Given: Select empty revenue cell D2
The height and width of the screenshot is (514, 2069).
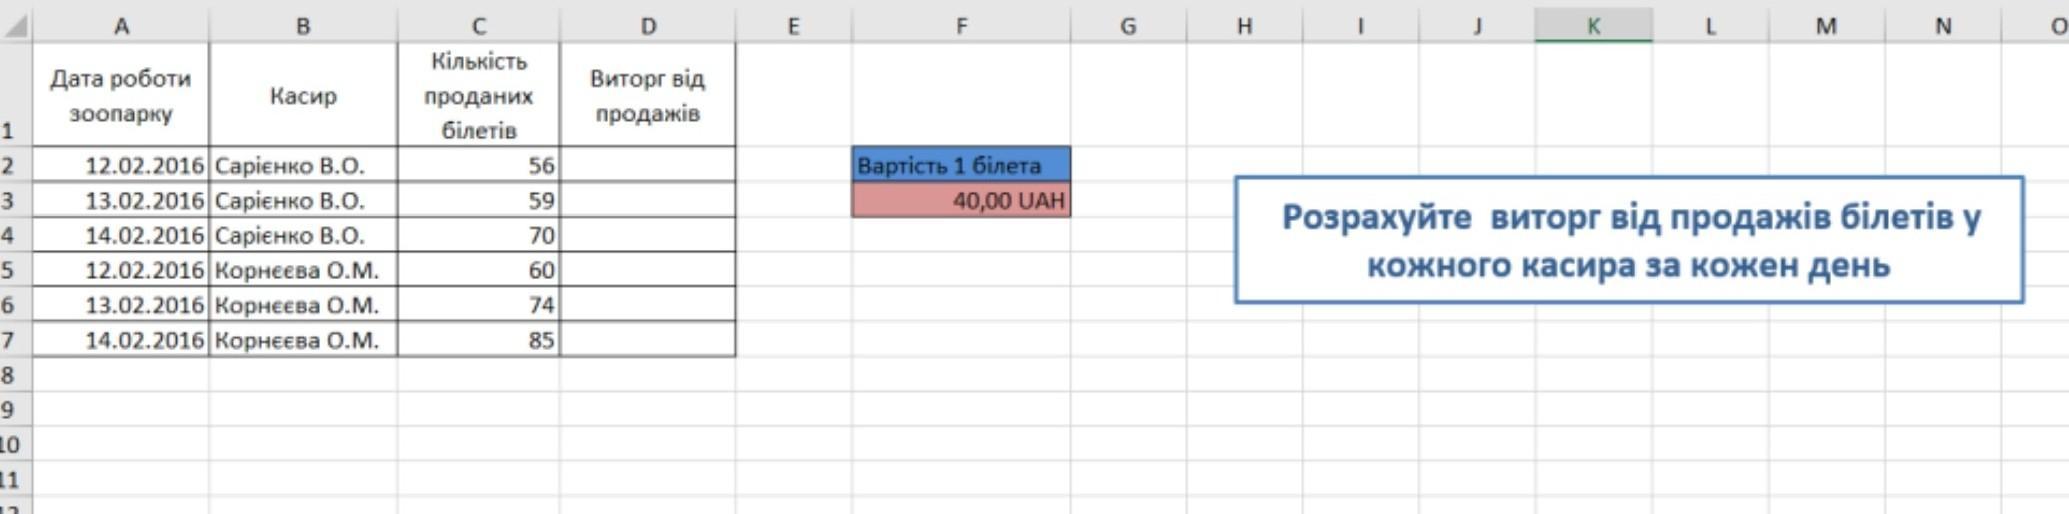Looking at the screenshot, I should (x=648, y=165).
